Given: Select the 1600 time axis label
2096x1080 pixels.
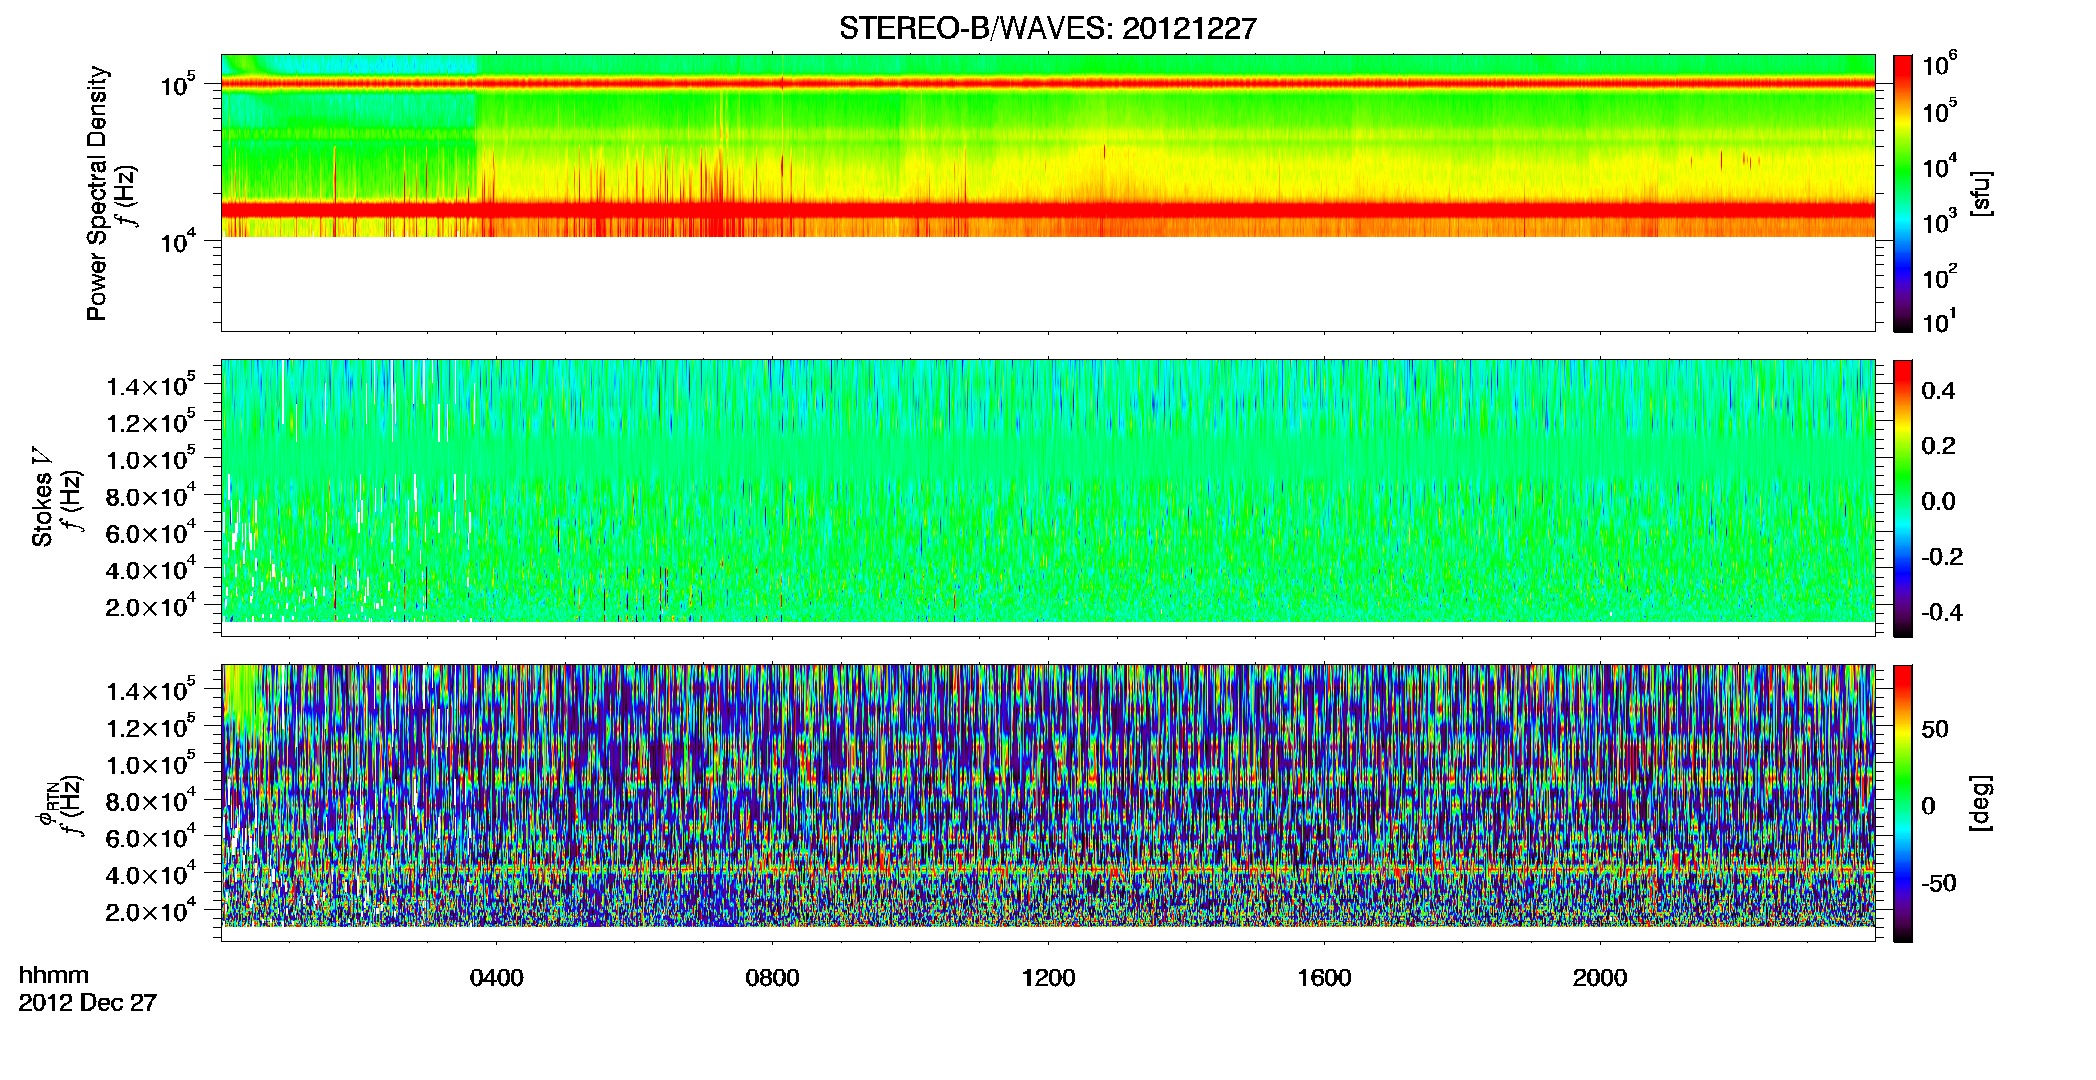Looking at the screenshot, I should coord(1324,978).
